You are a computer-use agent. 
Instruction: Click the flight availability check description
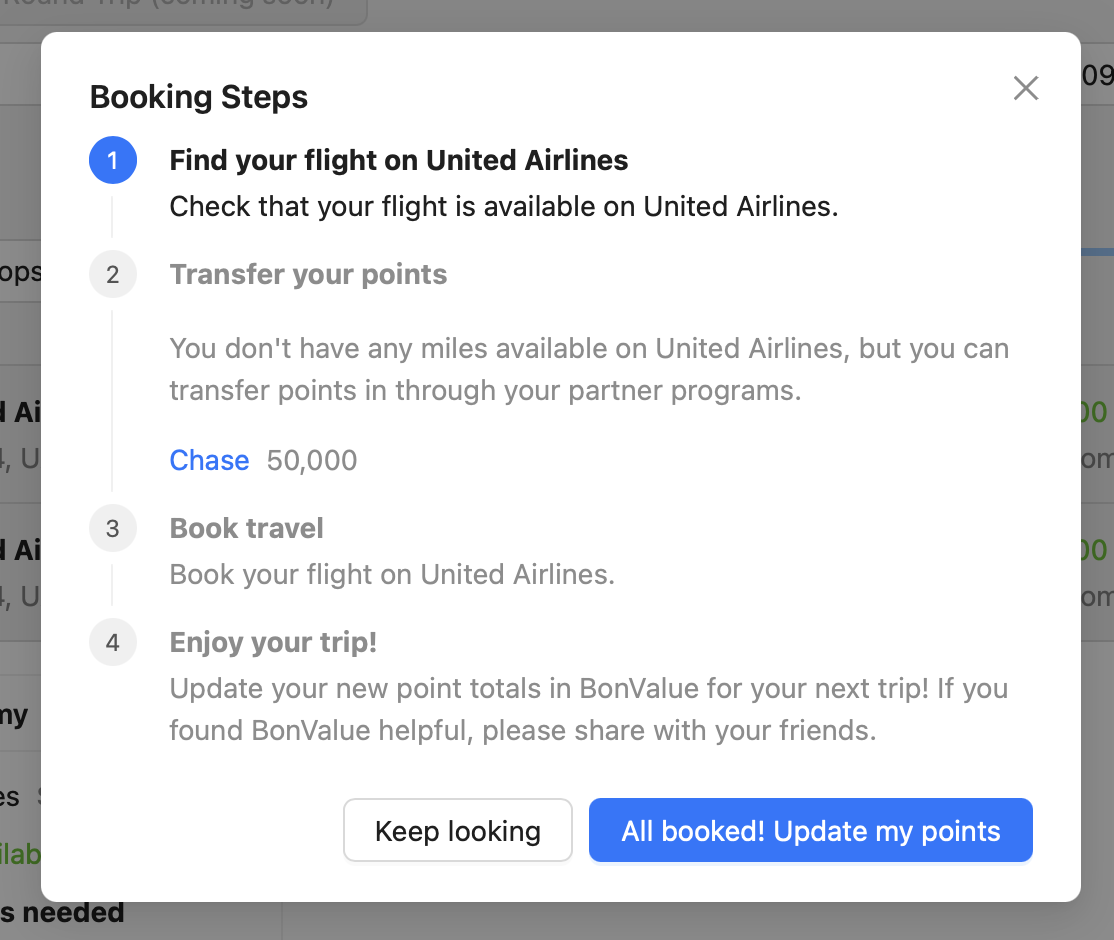[x=503, y=206]
